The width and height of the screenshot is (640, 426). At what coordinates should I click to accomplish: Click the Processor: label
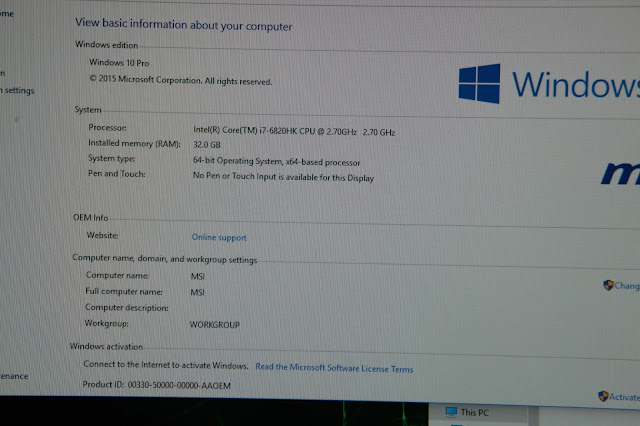pos(107,127)
